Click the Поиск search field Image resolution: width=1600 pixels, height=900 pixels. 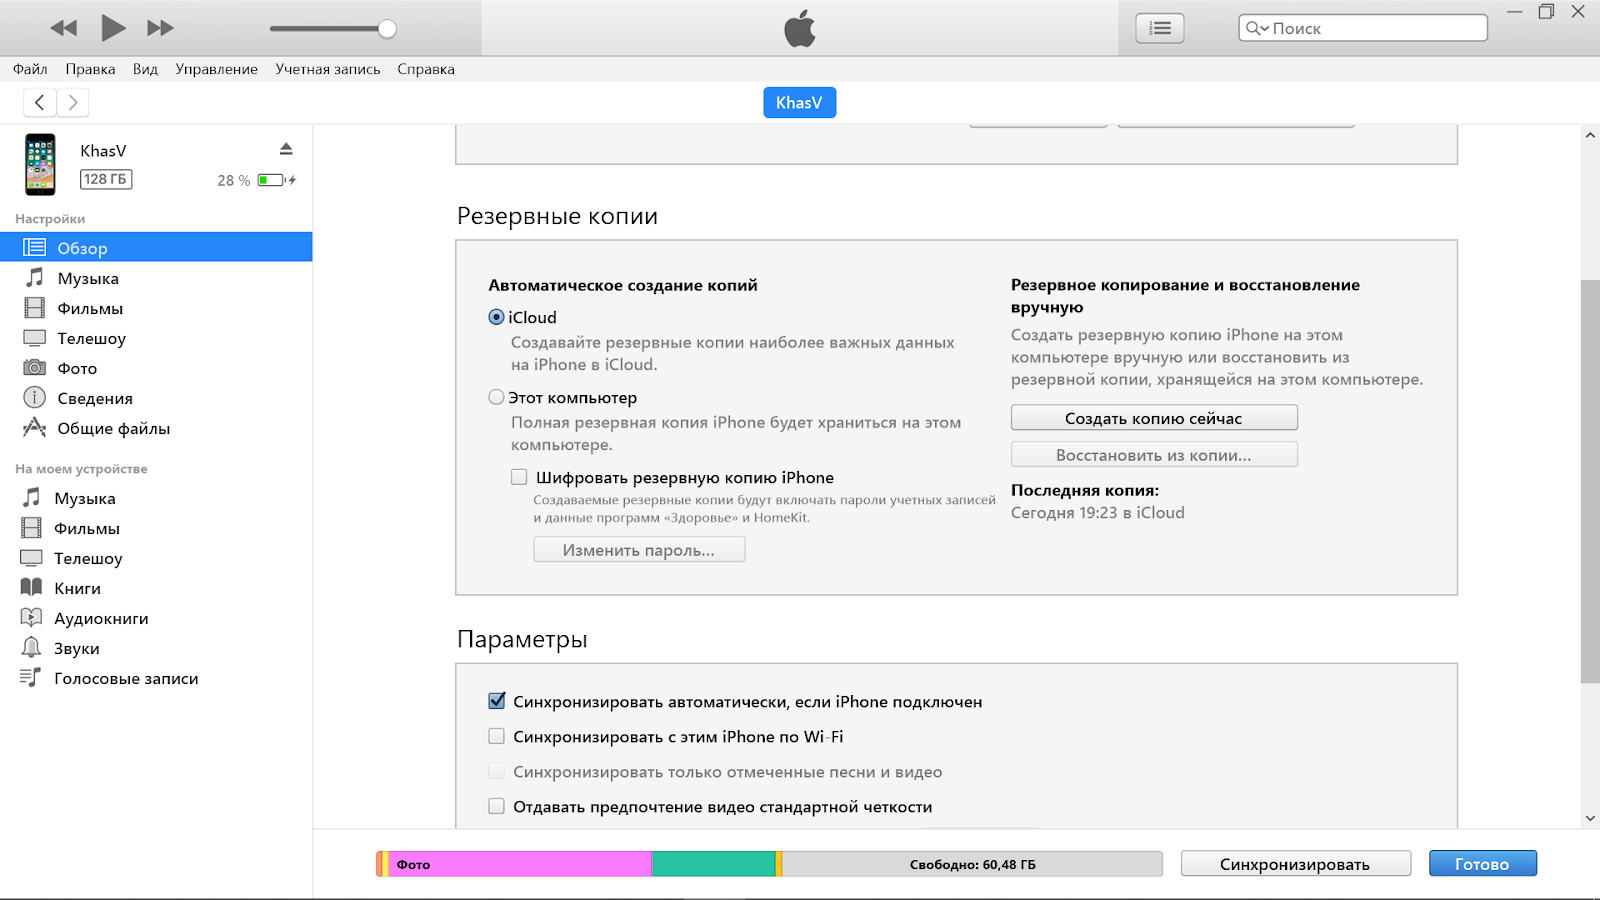[x=1363, y=28]
